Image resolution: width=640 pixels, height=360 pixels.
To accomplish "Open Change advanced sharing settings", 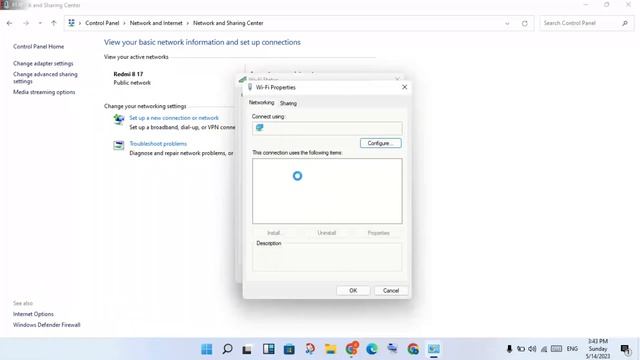I will pos(45,78).
